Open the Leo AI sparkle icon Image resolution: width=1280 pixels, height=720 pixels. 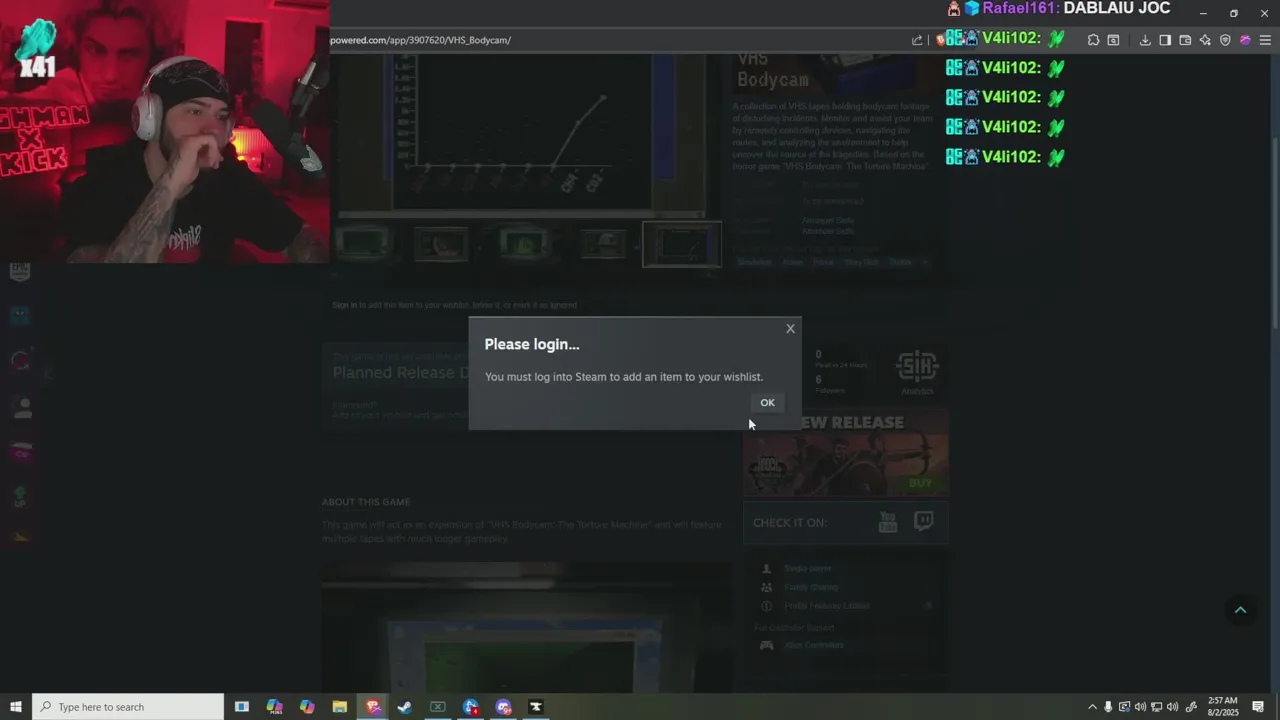click(x=1205, y=40)
